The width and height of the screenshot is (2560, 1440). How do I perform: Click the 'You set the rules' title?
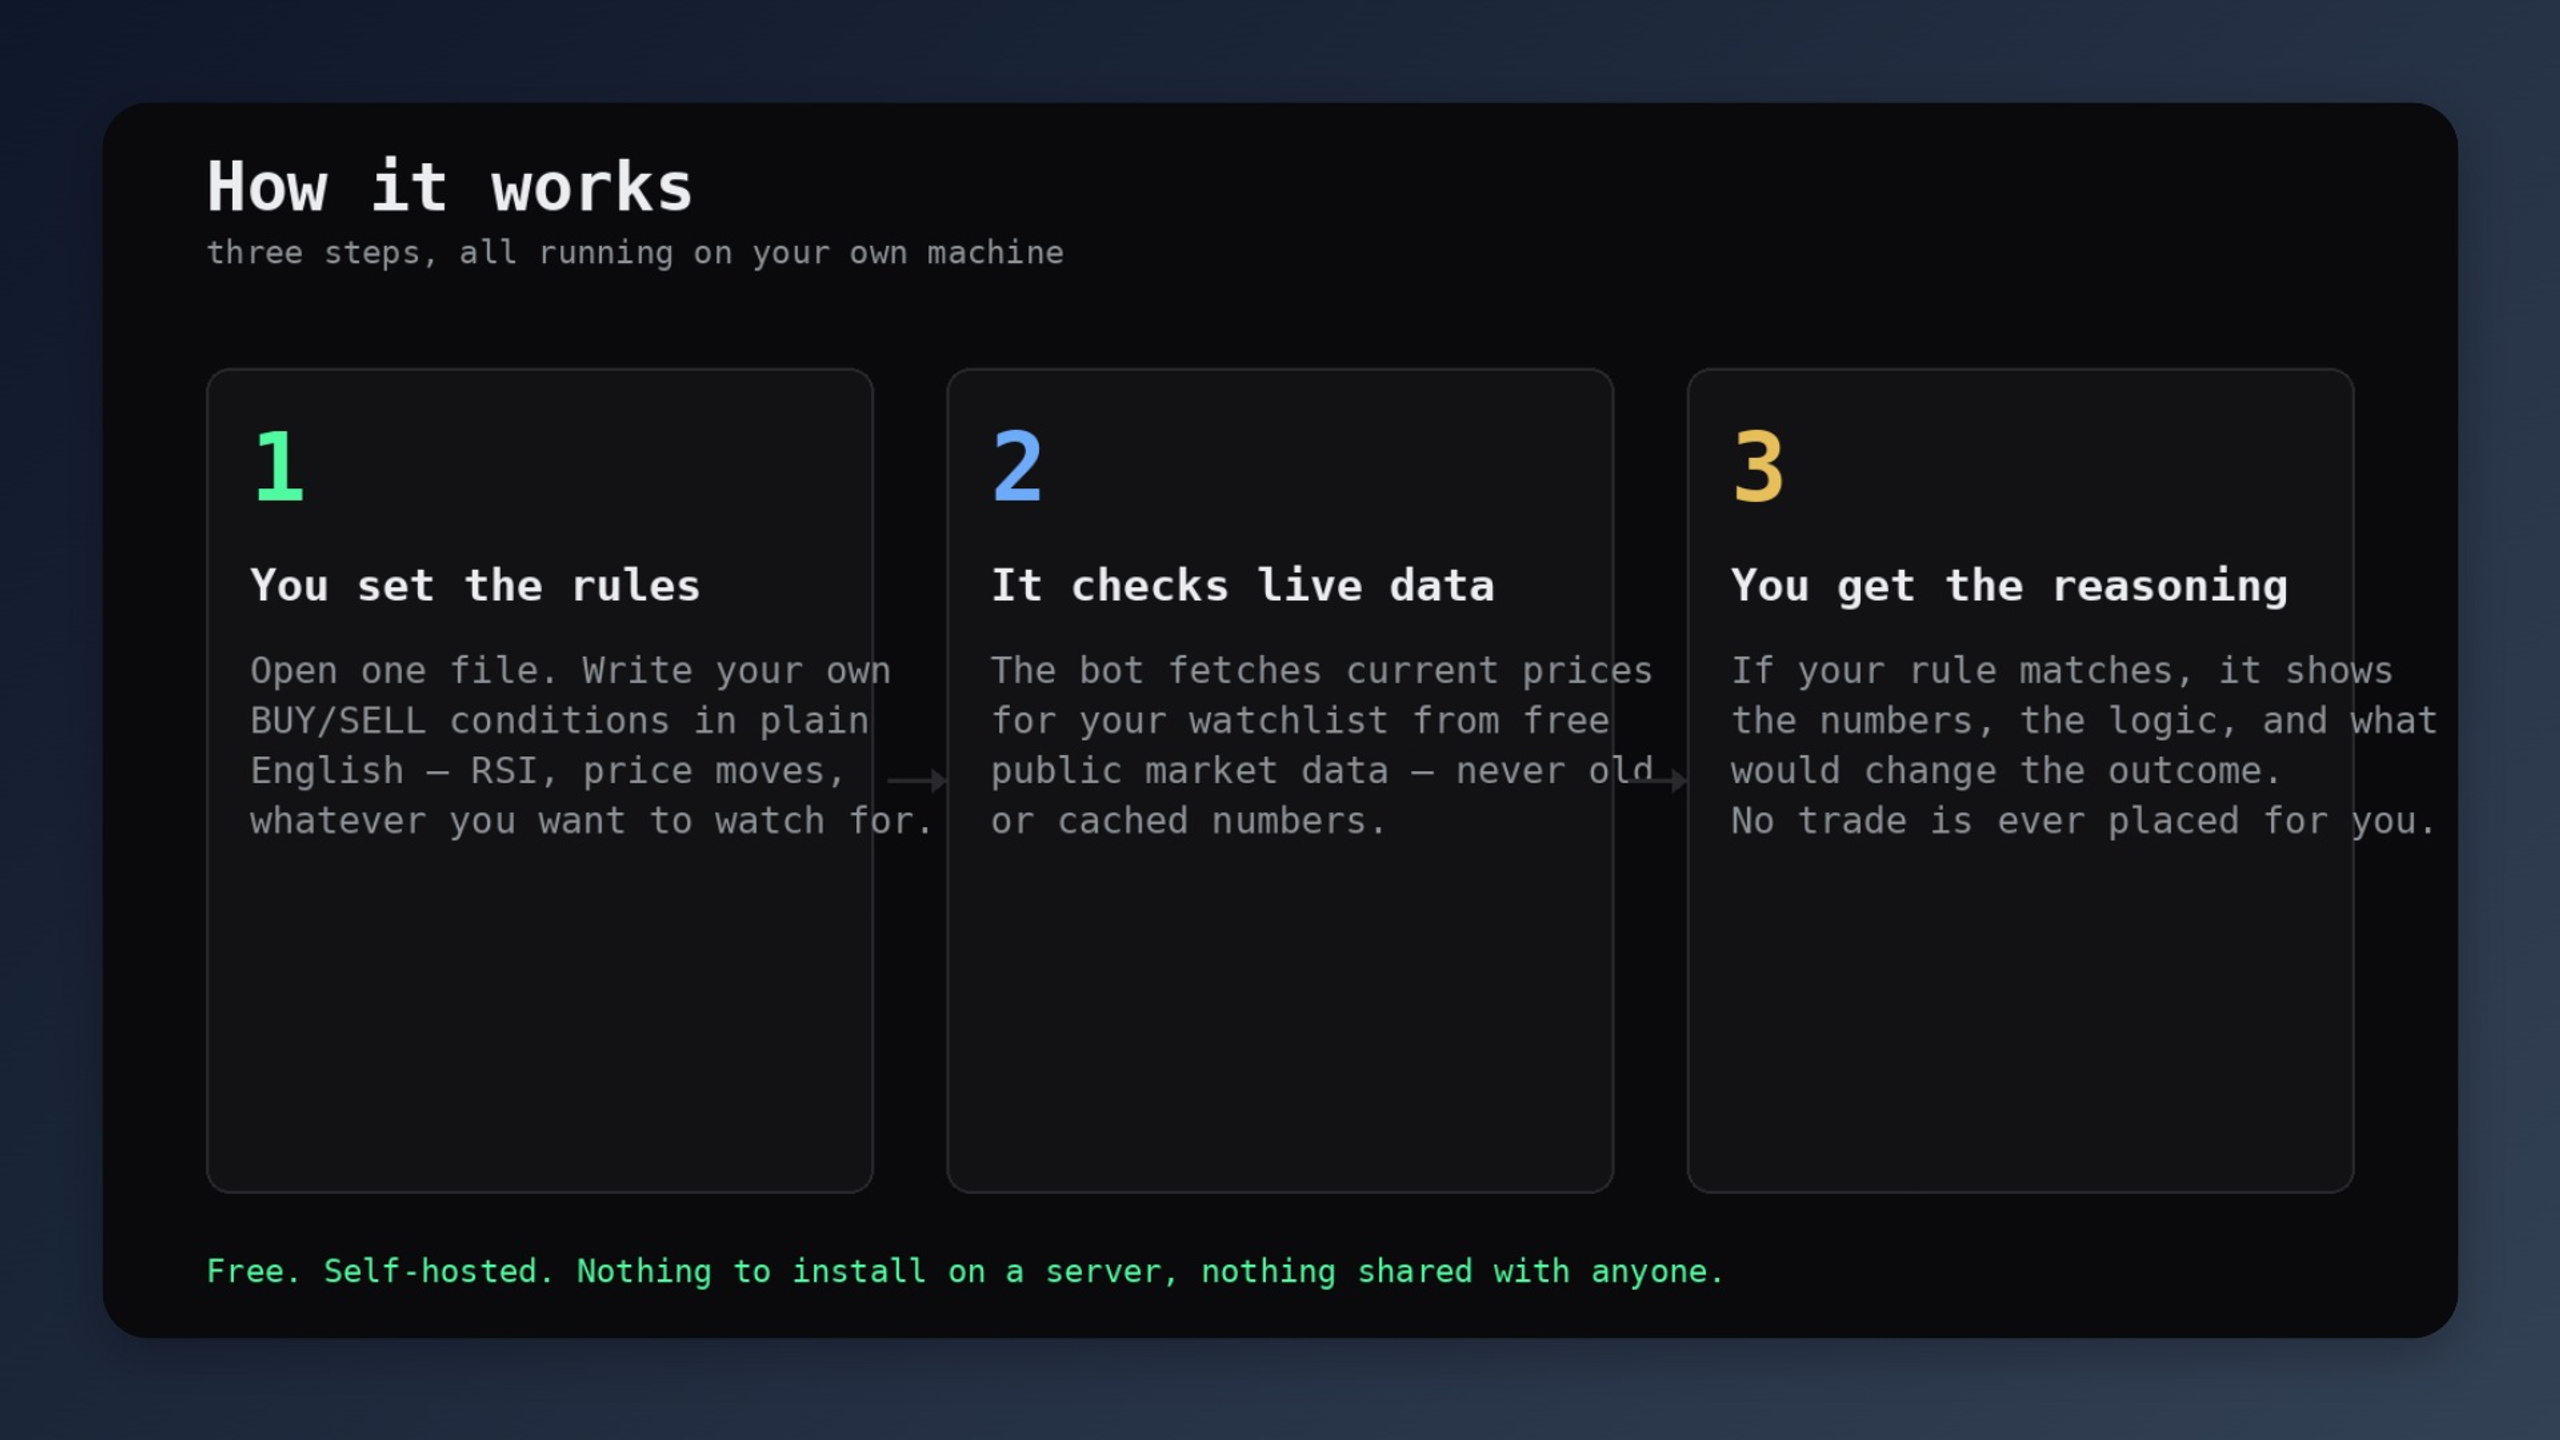[475, 586]
